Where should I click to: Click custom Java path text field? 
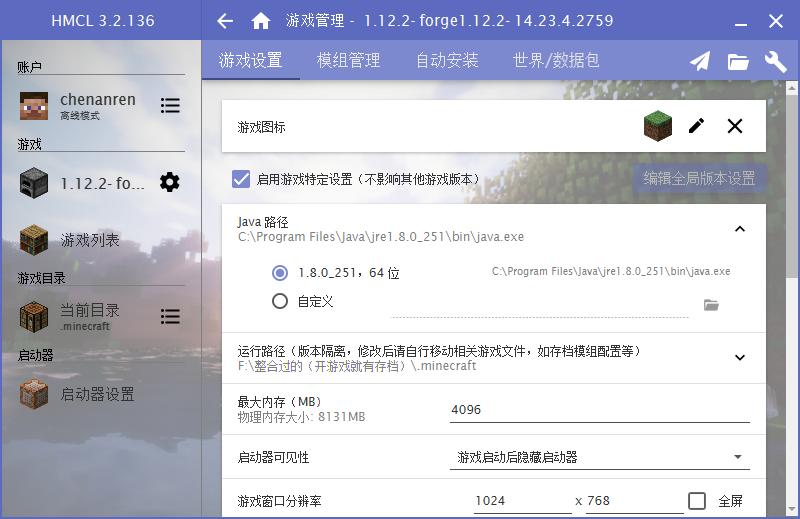(x=539, y=307)
